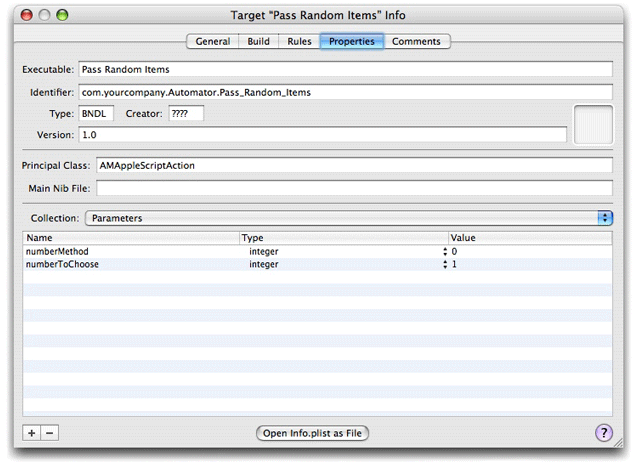Click the Executable text field
The height and width of the screenshot is (471, 638).
[345, 71]
